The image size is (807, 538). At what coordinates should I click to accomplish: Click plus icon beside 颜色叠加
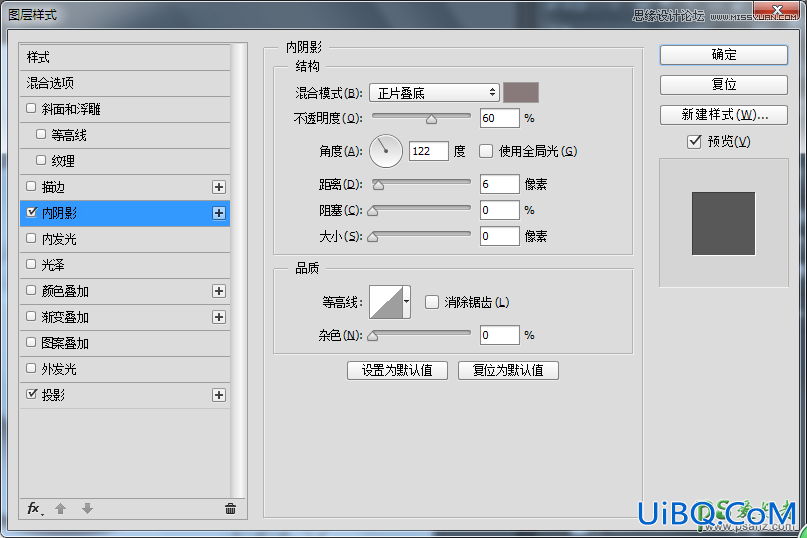(x=219, y=291)
